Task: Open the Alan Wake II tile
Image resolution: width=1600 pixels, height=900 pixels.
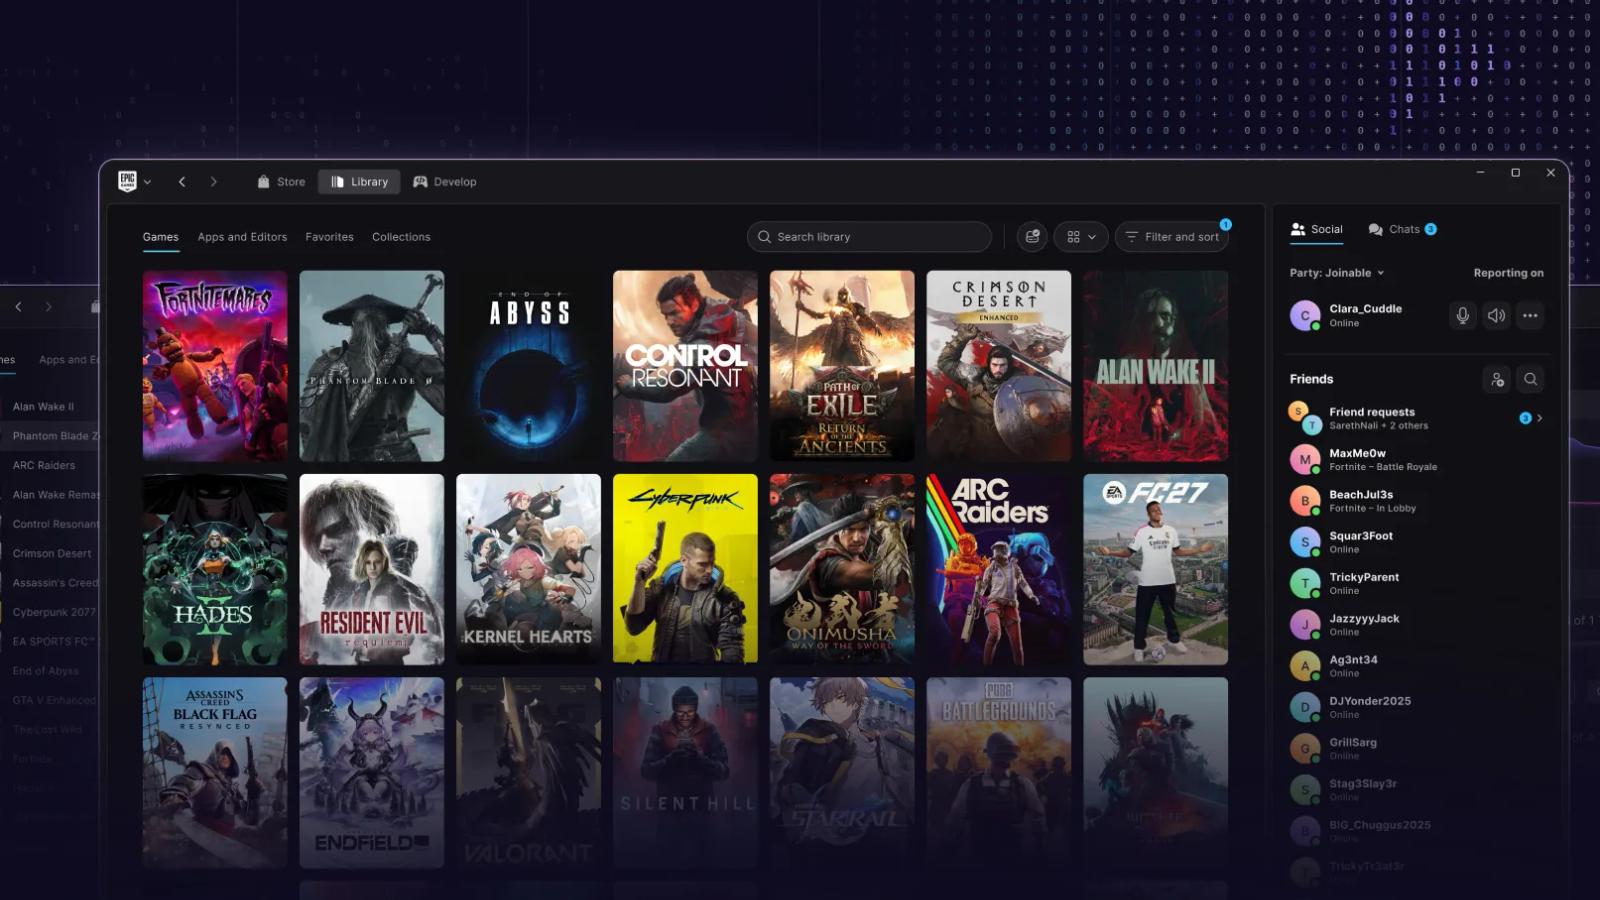Action: [x=1156, y=366]
